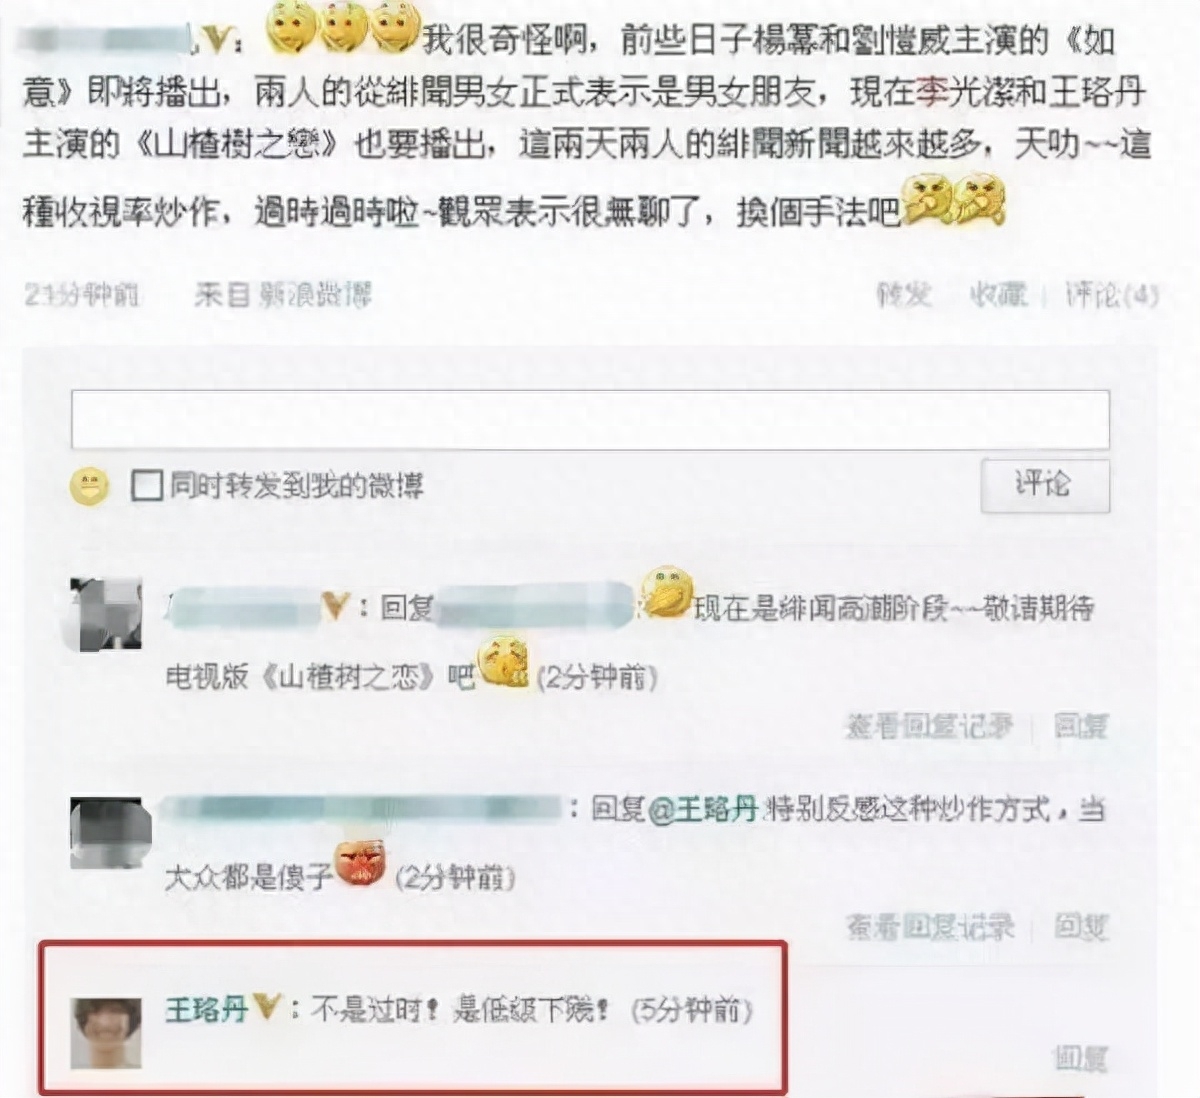
Task: Click first commenter's avatar thumbnail
Action: pos(106,614)
